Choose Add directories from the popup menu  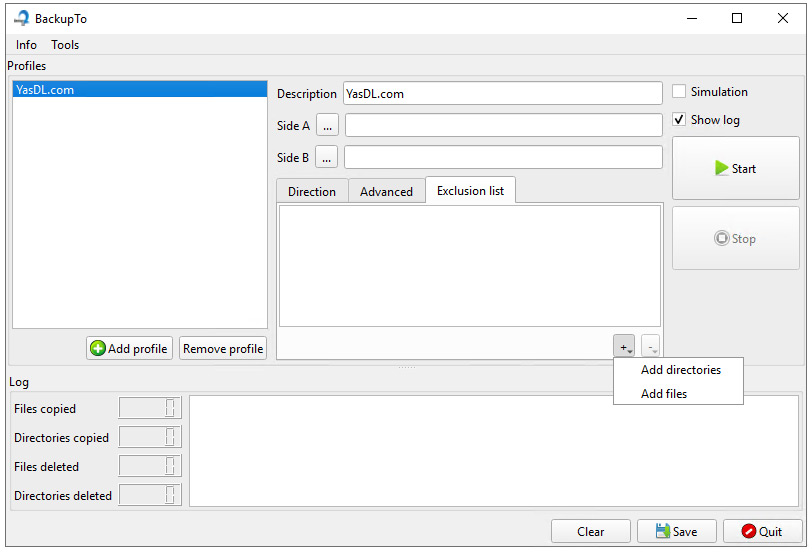[678, 370]
